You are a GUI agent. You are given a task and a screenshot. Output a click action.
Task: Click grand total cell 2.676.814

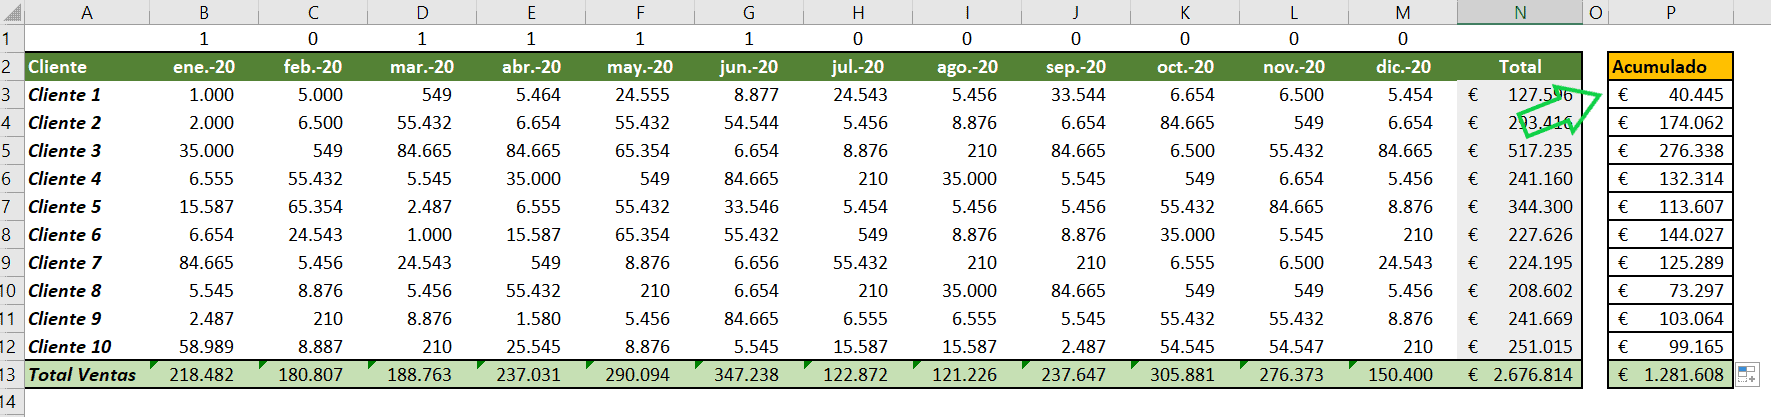click(x=1520, y=375)
